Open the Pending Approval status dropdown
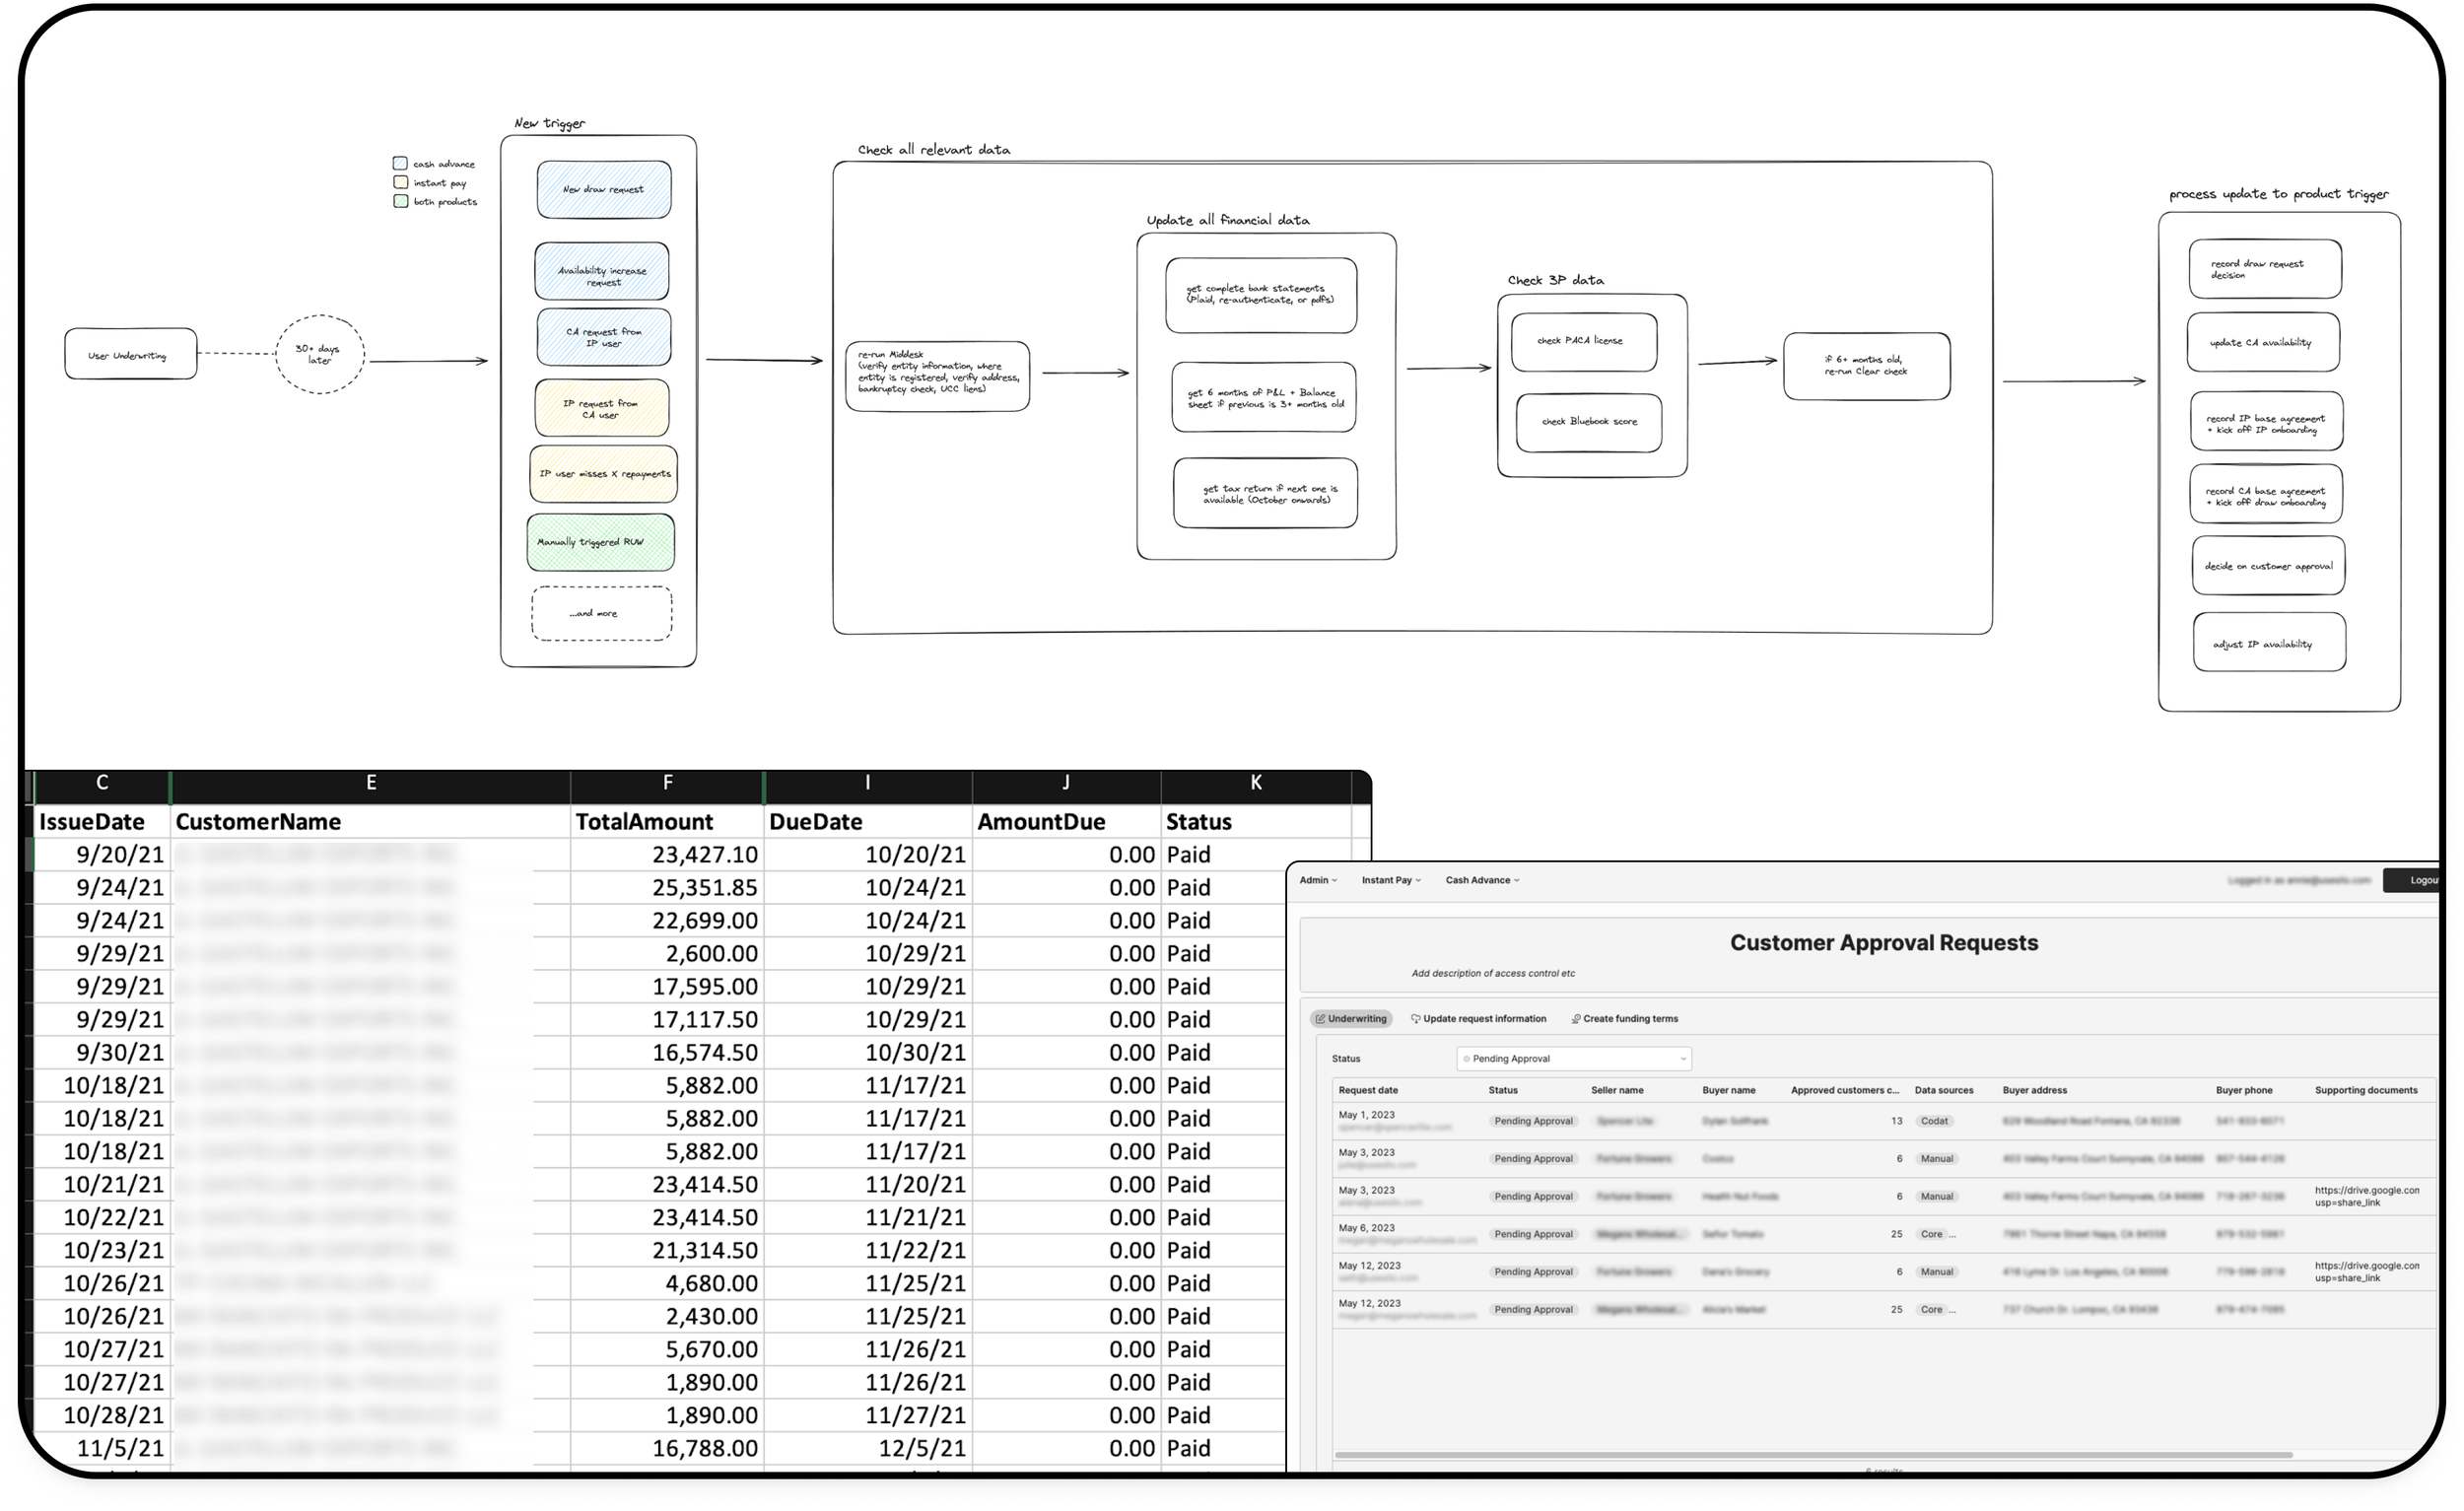 pyautogui.click(x=1573, y=1058)
